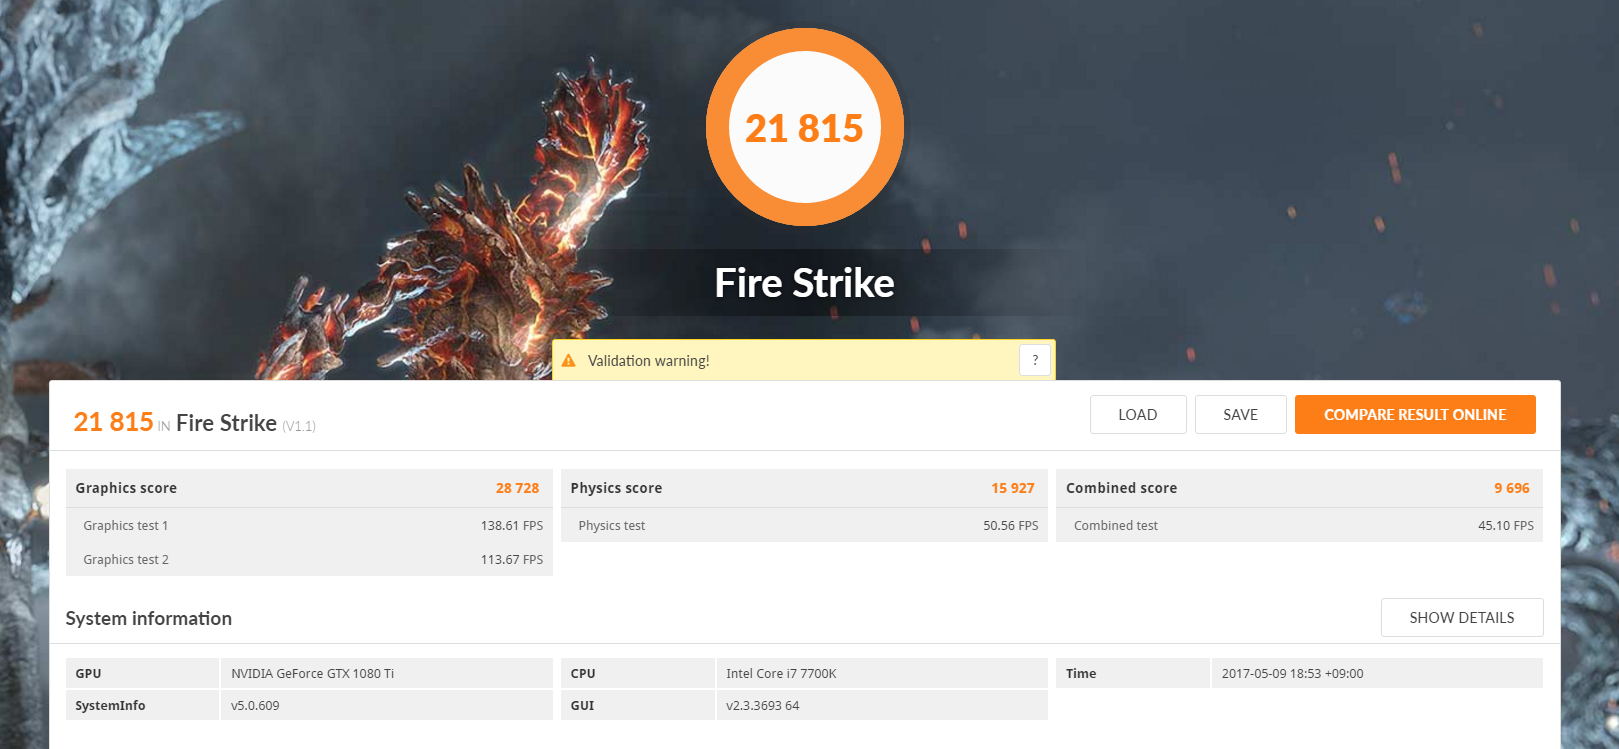Click NVIDIA GeForce GTX 1080 Ti value
Screen dimensions: 1619x749
313,674
